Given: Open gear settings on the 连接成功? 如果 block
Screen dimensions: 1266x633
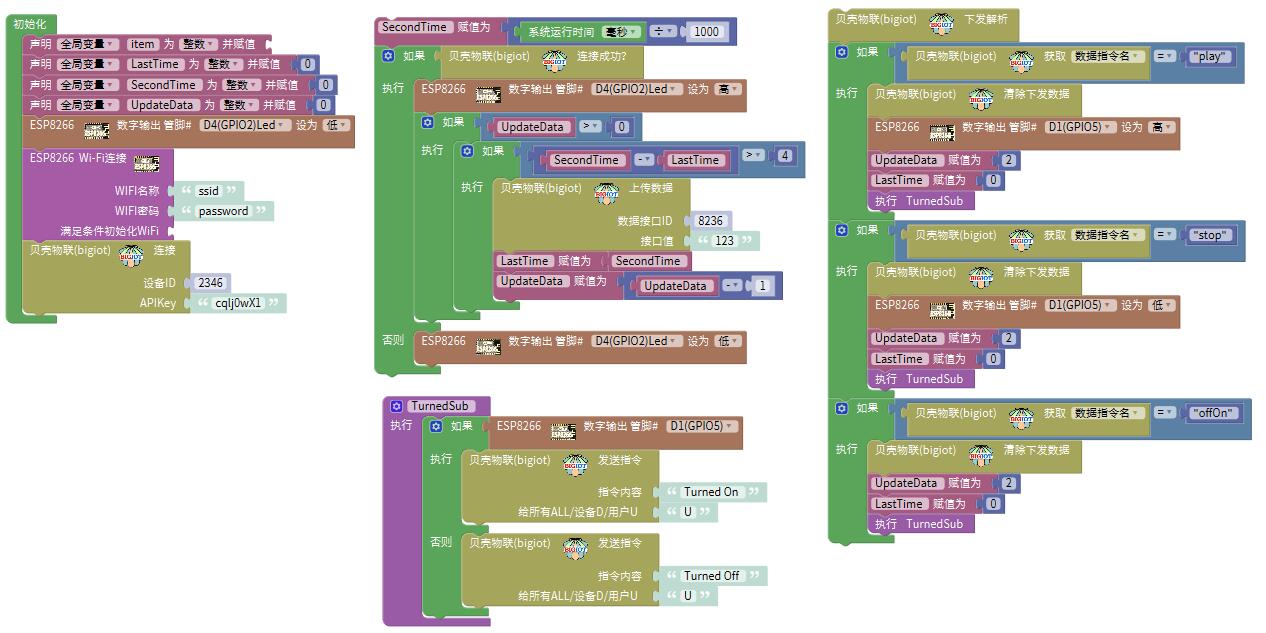Looking at the screenshot, I should tap(389, 56).
